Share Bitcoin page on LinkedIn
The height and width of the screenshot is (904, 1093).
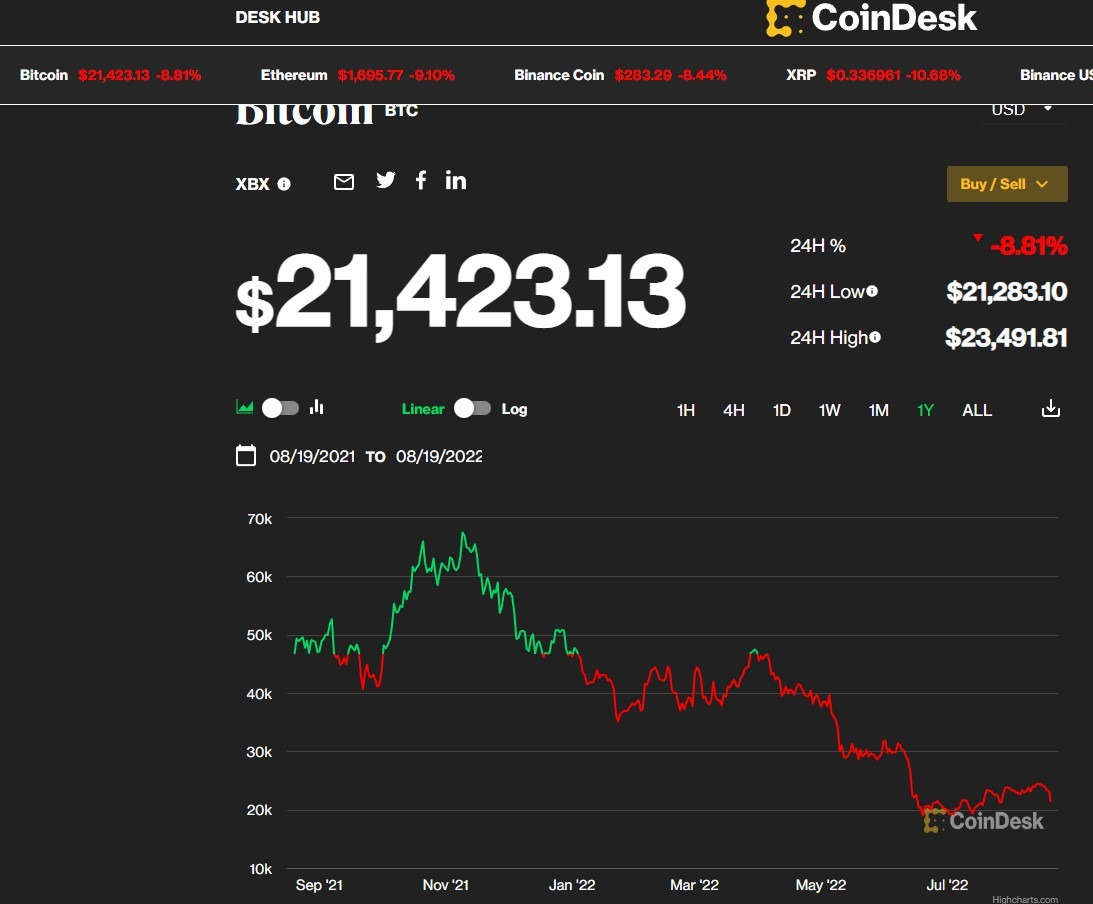(x=456, y=181)
